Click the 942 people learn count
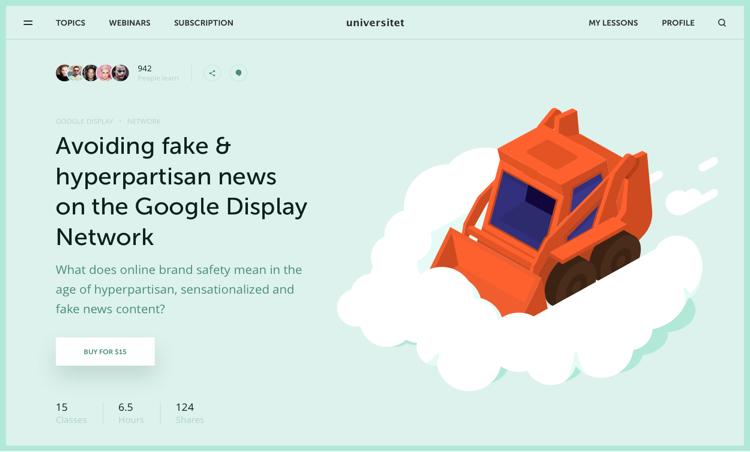The height and width of the screenshot is (452, 750). click(158, 73)
